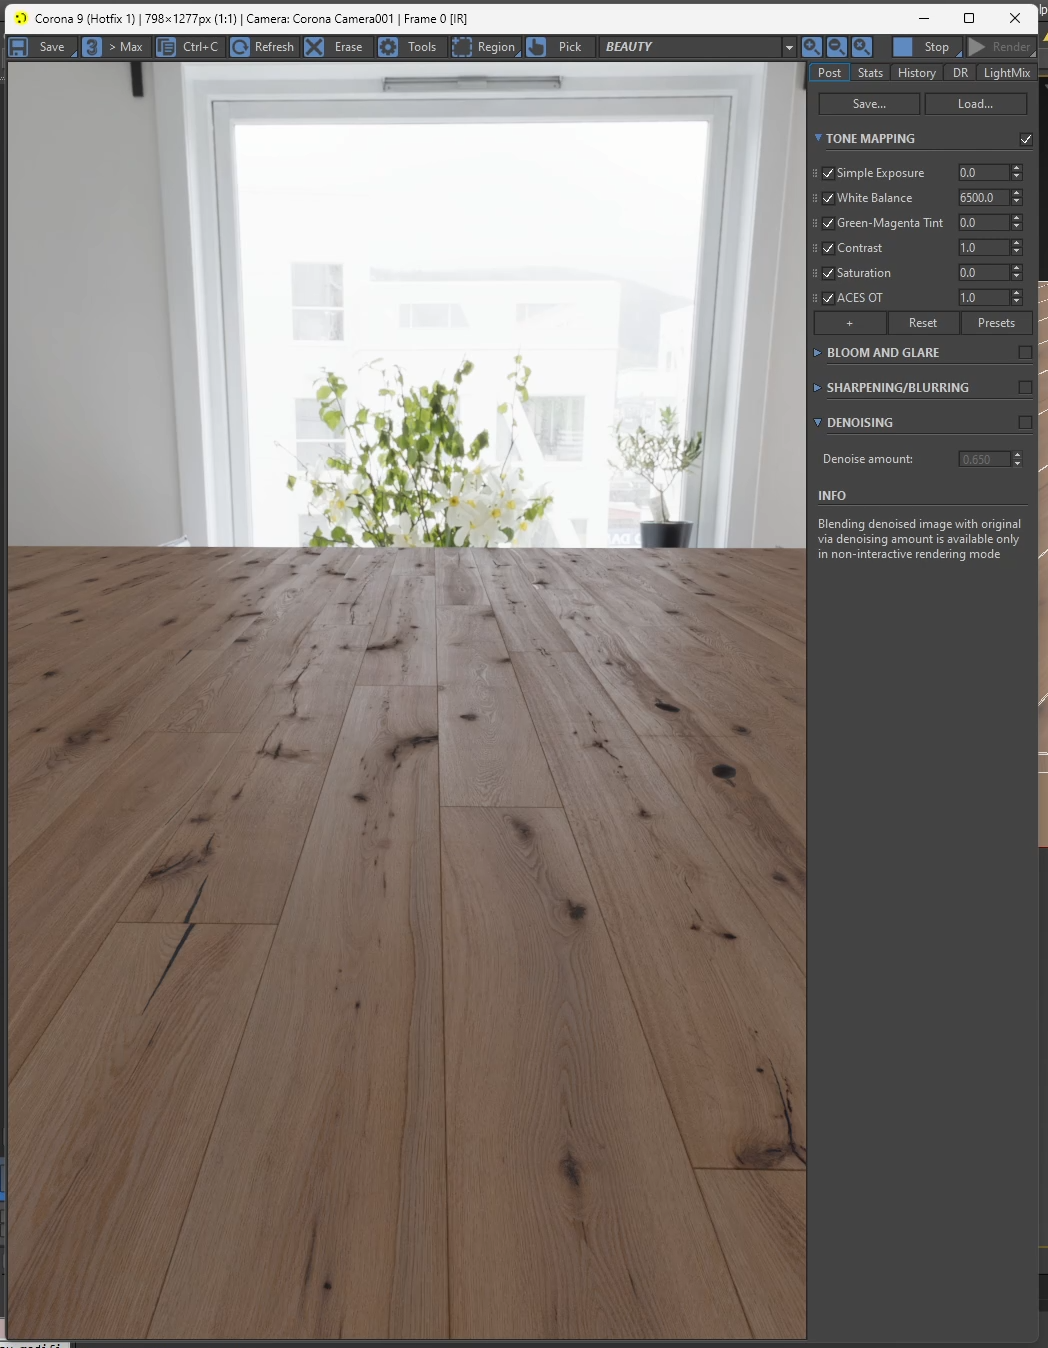Select the Refresh render icon

coord(240,47)
